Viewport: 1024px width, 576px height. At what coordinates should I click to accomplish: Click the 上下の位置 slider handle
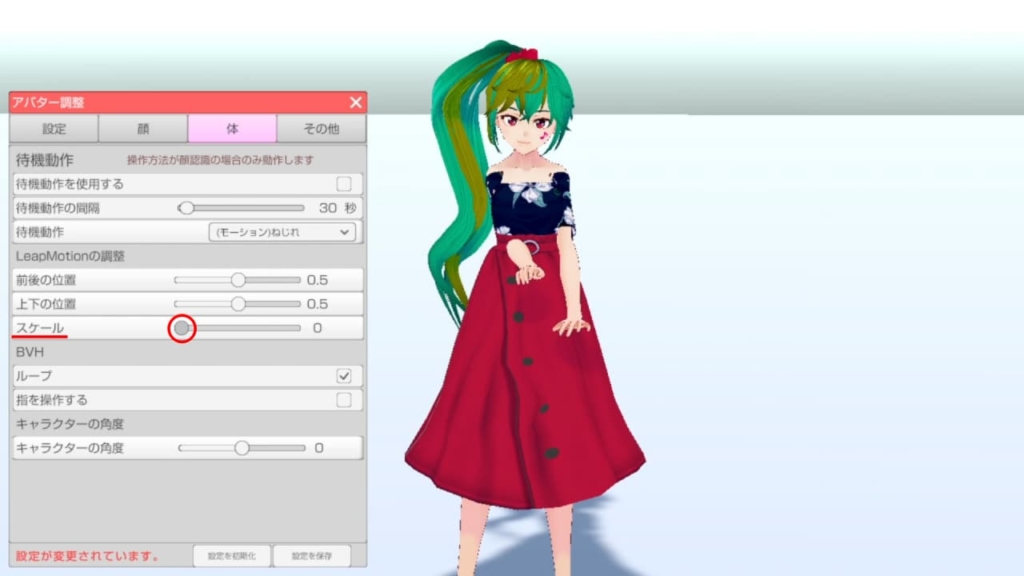click(238, 304)
